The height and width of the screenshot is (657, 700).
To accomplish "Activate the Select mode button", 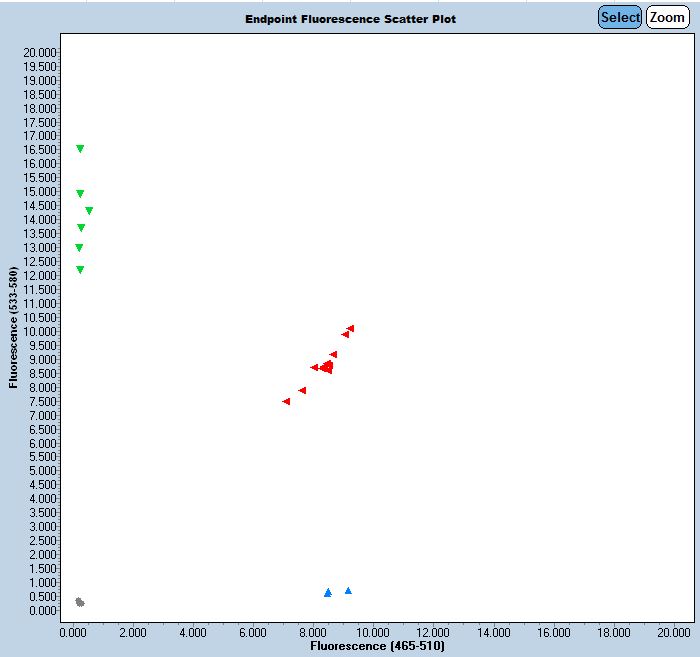I will click(x=620, y=17).
